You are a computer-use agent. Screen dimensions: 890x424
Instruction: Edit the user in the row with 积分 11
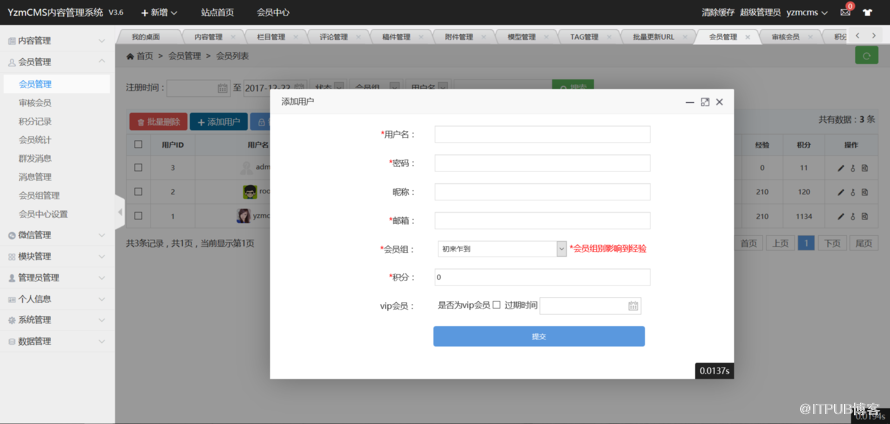tap(841, 168)
